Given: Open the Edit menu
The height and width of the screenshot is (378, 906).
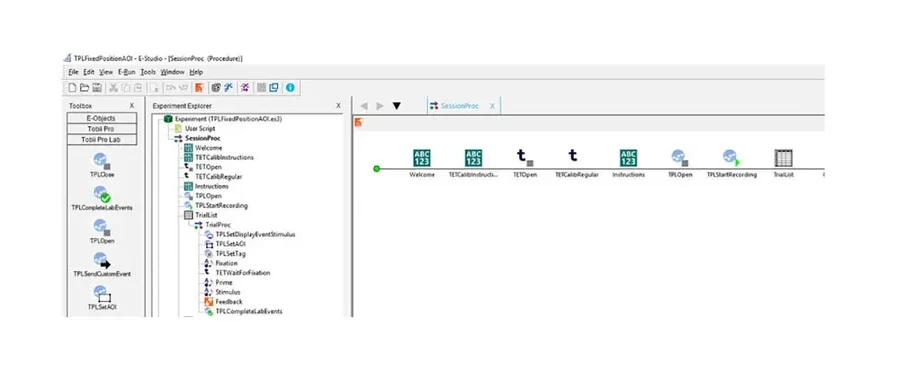Looking at the screenshot, I should click(89, 72).
